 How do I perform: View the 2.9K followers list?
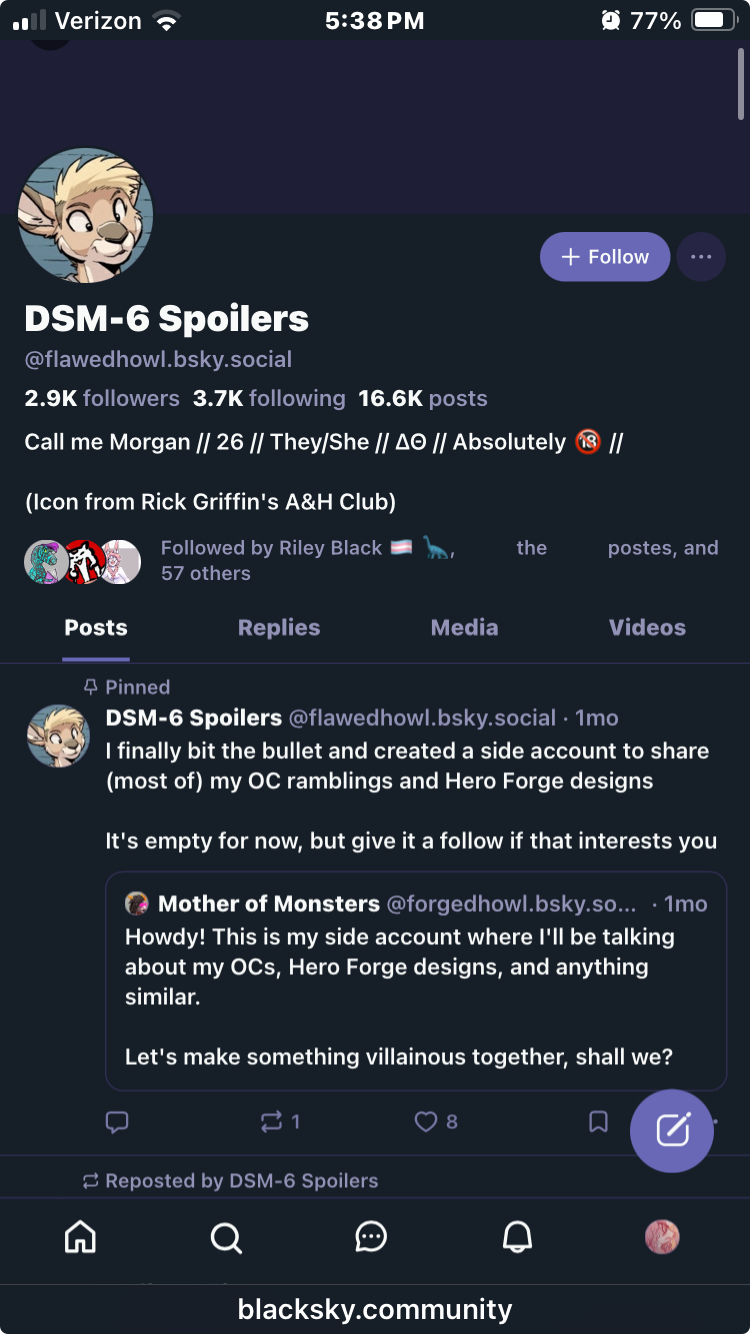coord(102,398)
